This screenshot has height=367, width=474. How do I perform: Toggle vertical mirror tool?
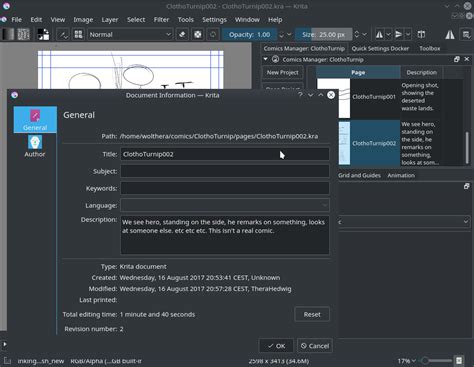(399, 34)
